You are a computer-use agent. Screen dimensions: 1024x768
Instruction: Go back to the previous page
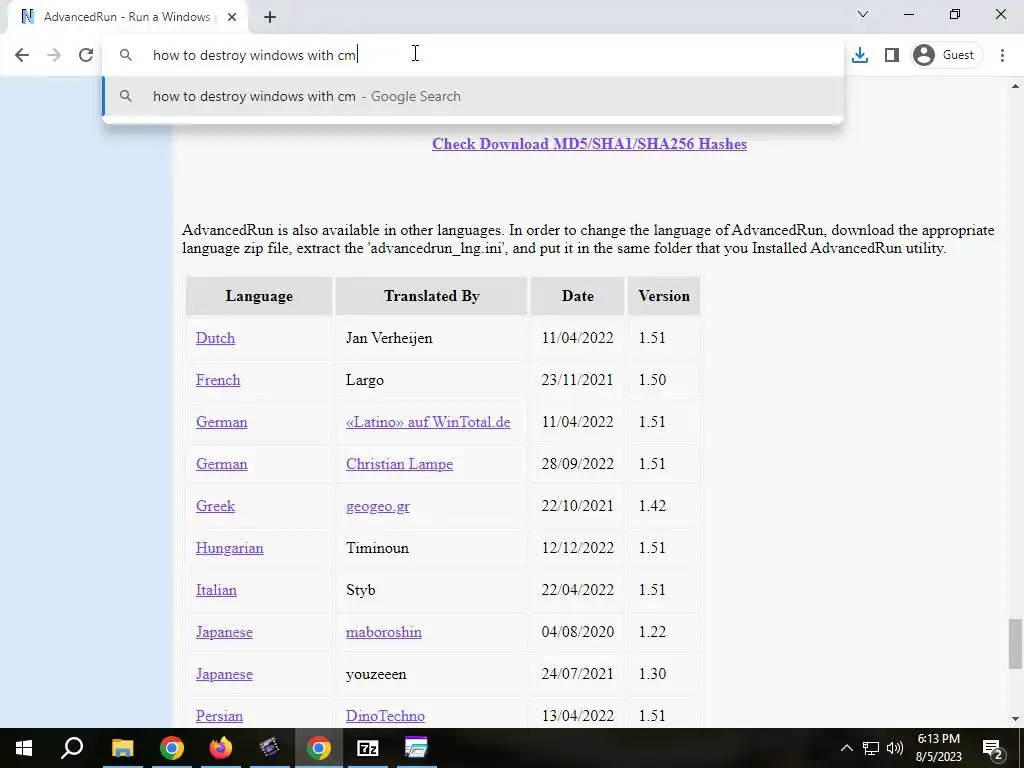click(22, 55)
